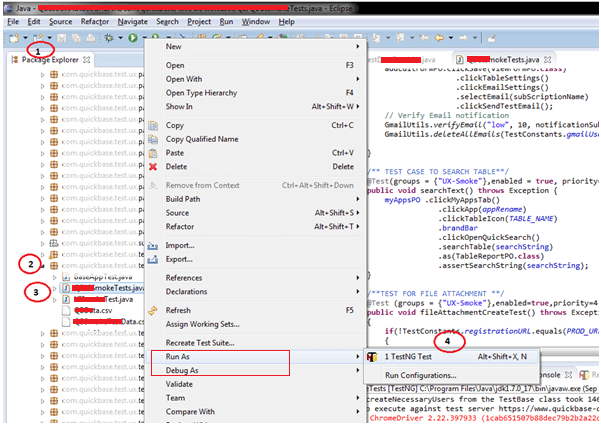
Task: Click the red Delete X icon in menu
Action: coord(153,167)
